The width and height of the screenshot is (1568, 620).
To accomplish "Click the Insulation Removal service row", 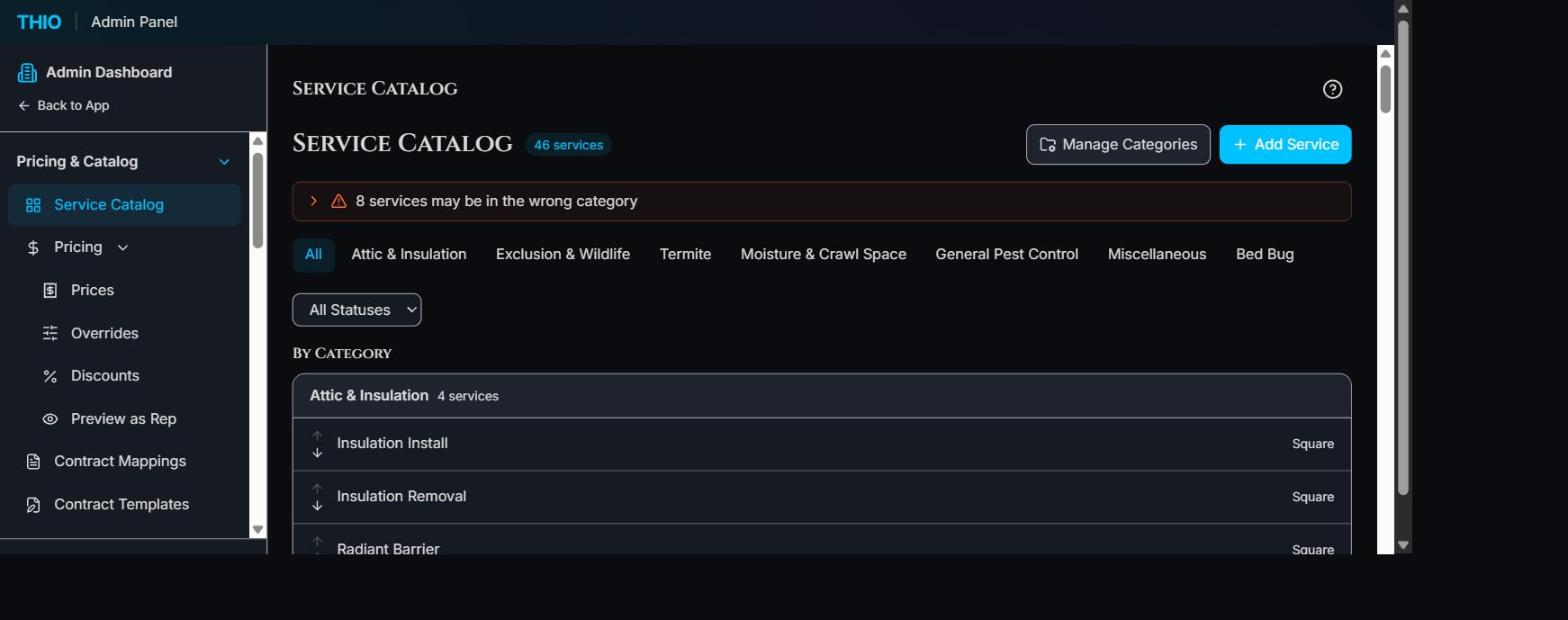I will coord(821,497).
